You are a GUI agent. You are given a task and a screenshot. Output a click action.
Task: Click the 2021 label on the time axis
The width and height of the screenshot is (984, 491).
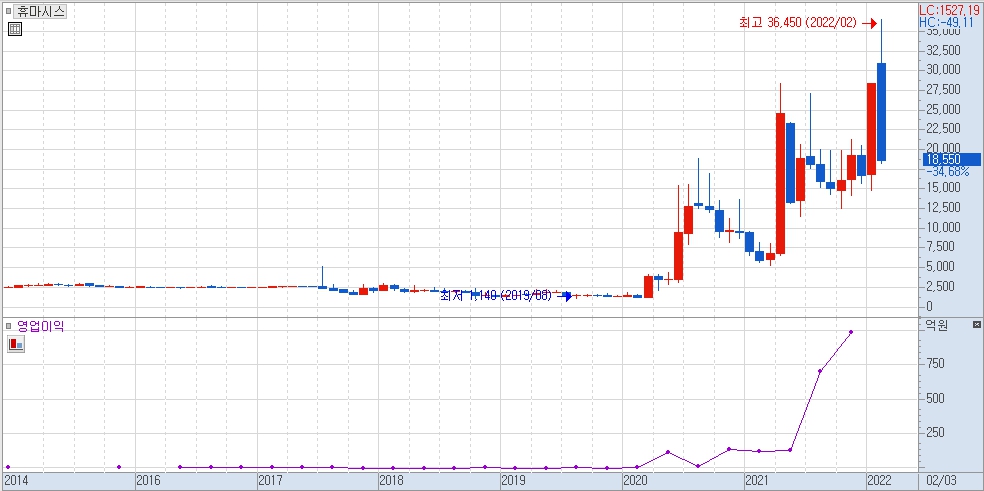(756, 482)
